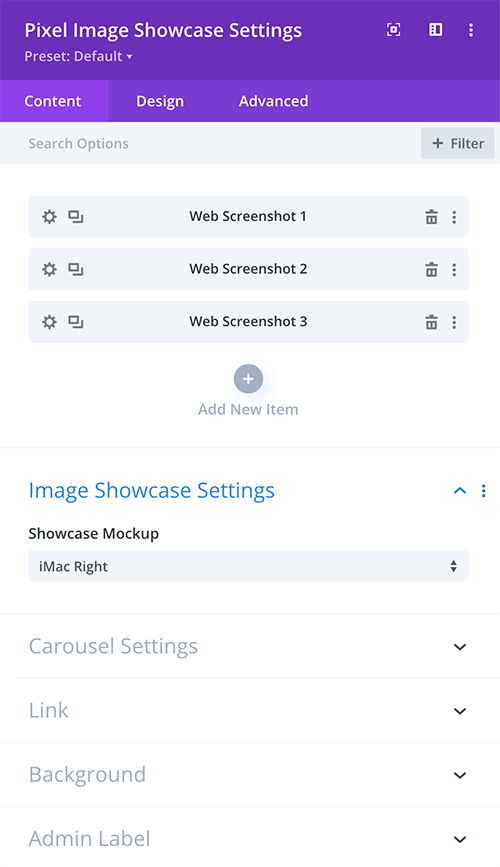Collapse the Image Showcase Settings section
This screenshot has width=500, height=867.
tap(460, 490)
